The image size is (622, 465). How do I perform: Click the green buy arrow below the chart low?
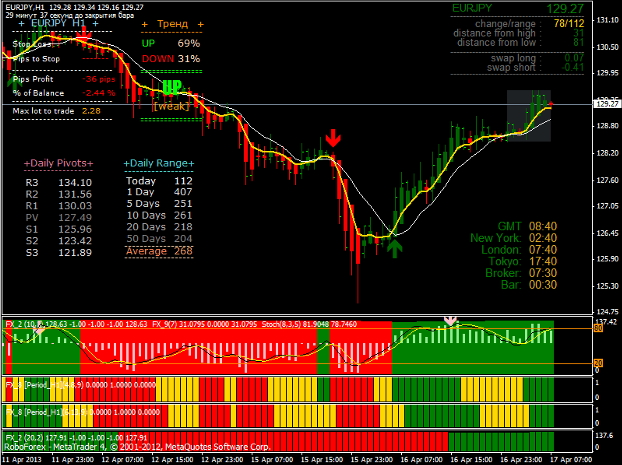click(396, 247)
